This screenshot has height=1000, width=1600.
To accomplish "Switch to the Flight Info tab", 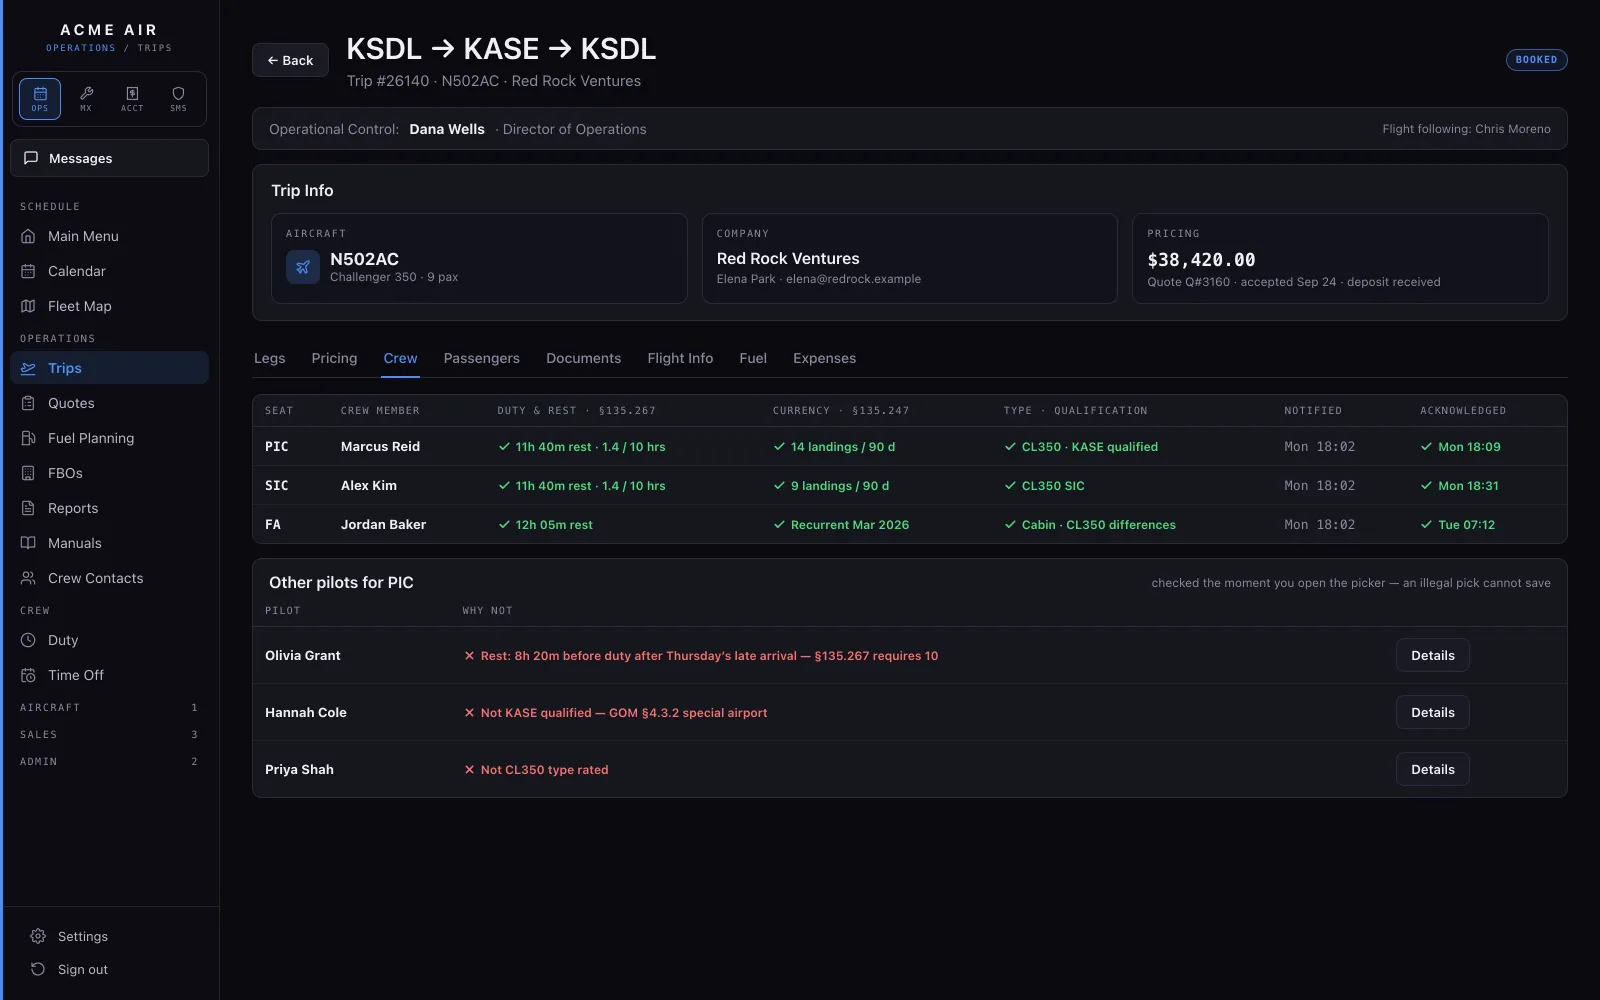I will pyautogui.click(x=680, y=358).
